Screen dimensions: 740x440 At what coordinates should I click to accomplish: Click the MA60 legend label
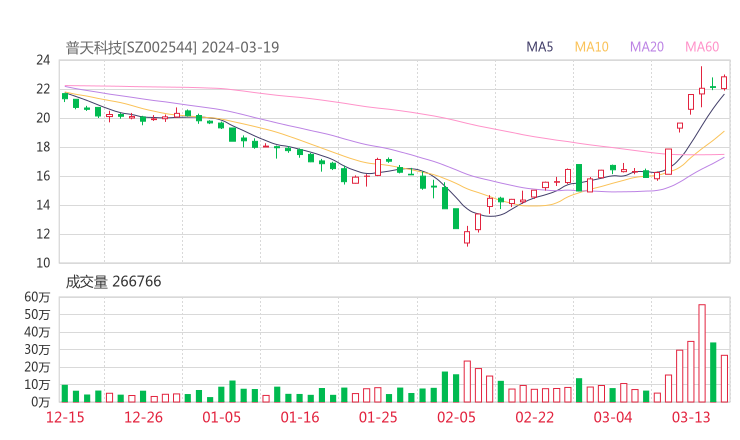(x=702, y=47)
